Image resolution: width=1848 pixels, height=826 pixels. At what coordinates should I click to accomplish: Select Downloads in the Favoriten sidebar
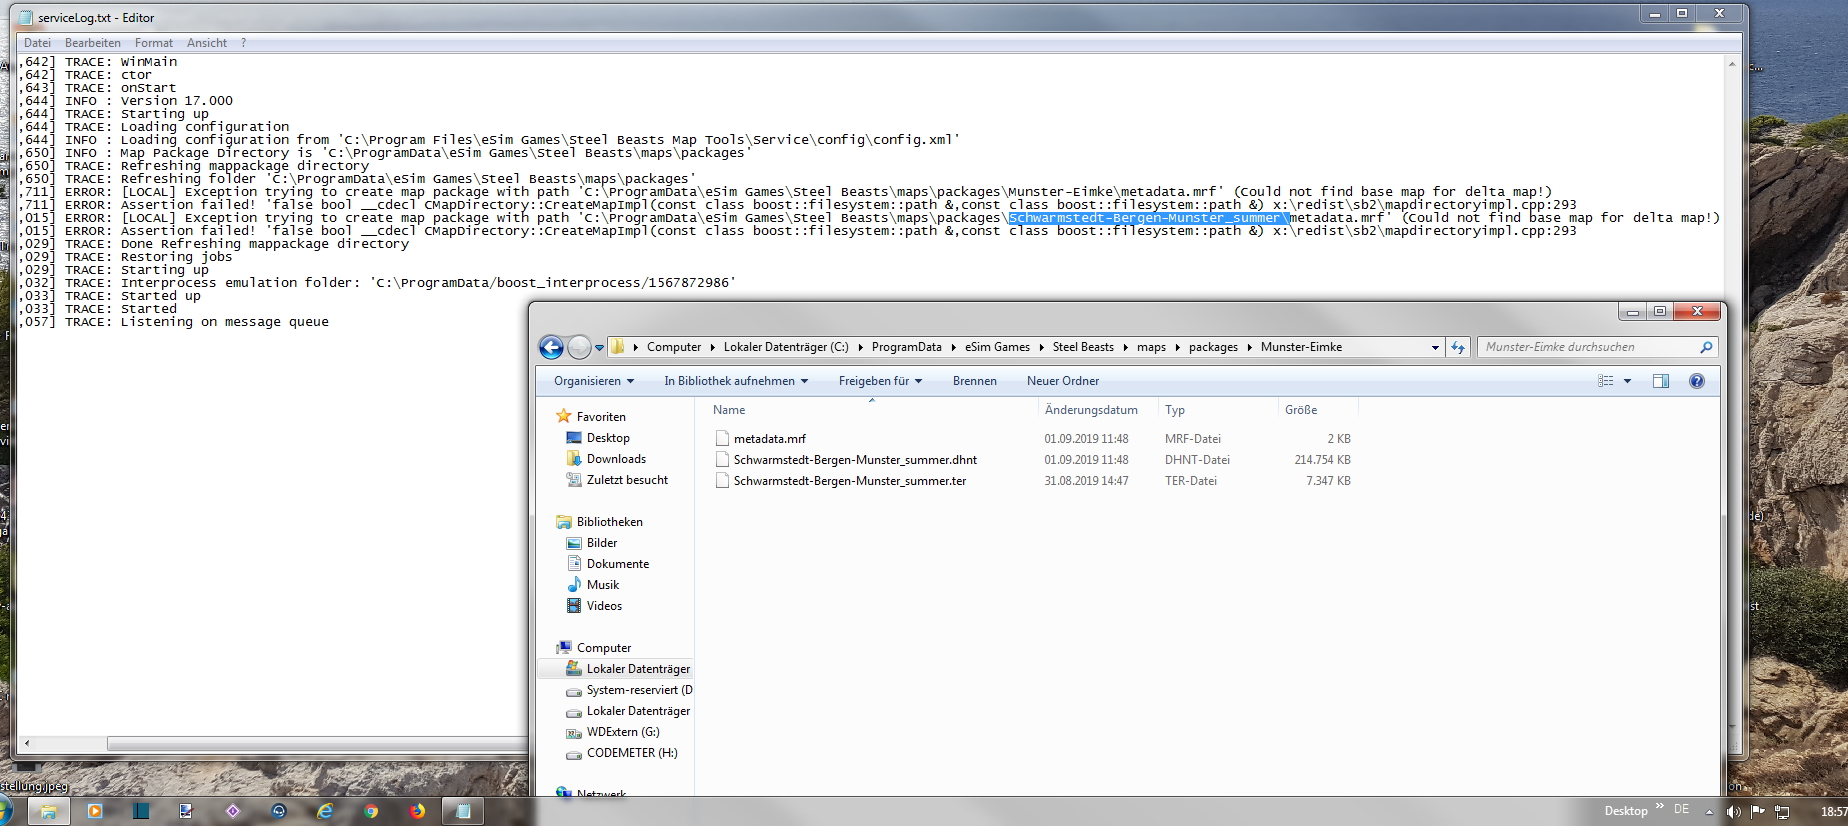tap(616, 459)
